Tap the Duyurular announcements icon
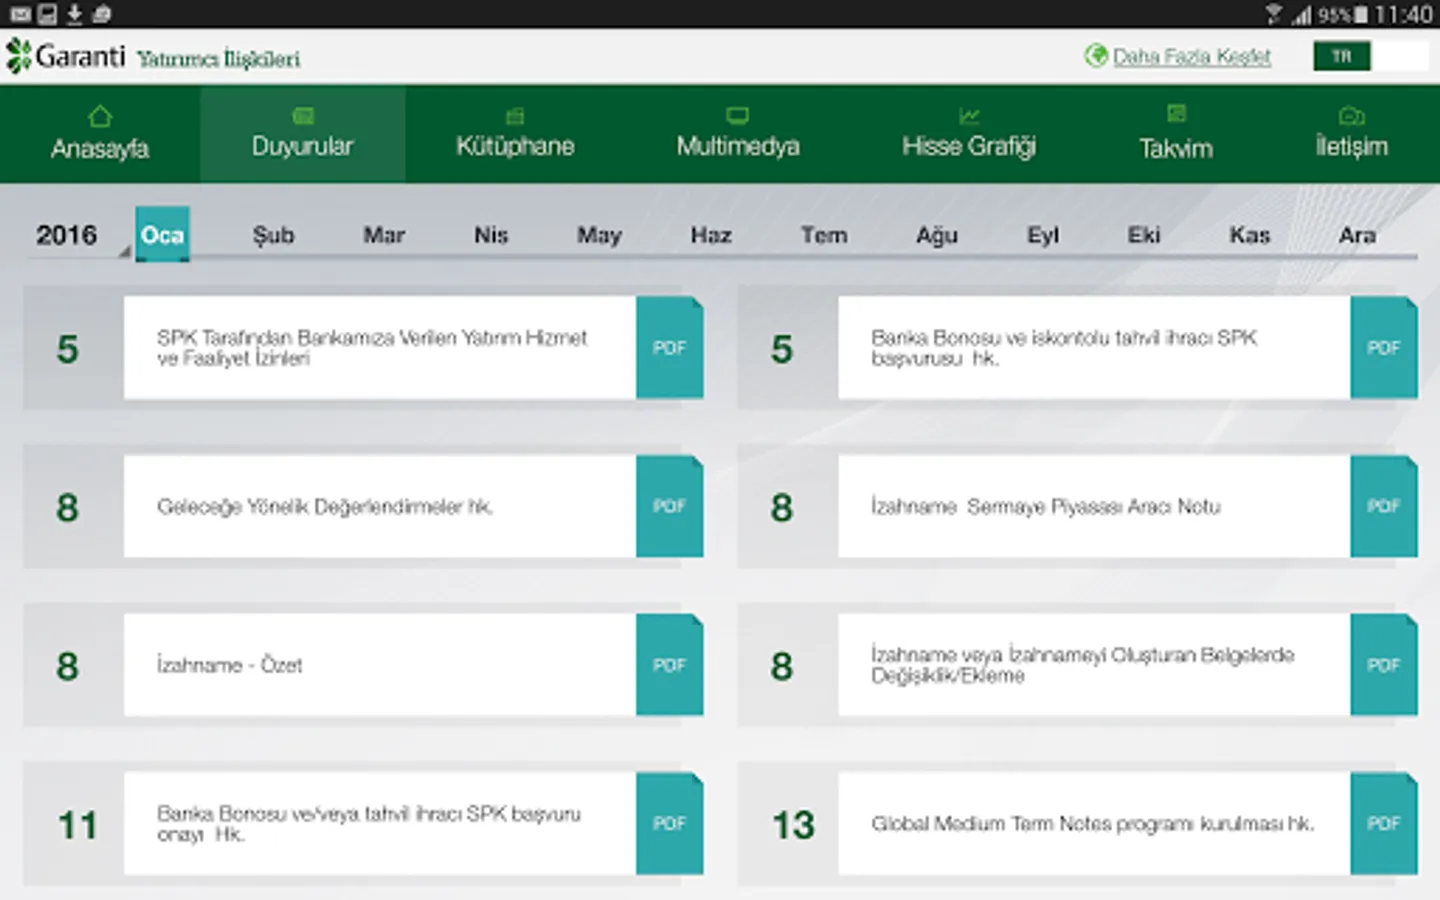Image resolution: width=1440 pixels, height=900 pixels. pos(303,116)
